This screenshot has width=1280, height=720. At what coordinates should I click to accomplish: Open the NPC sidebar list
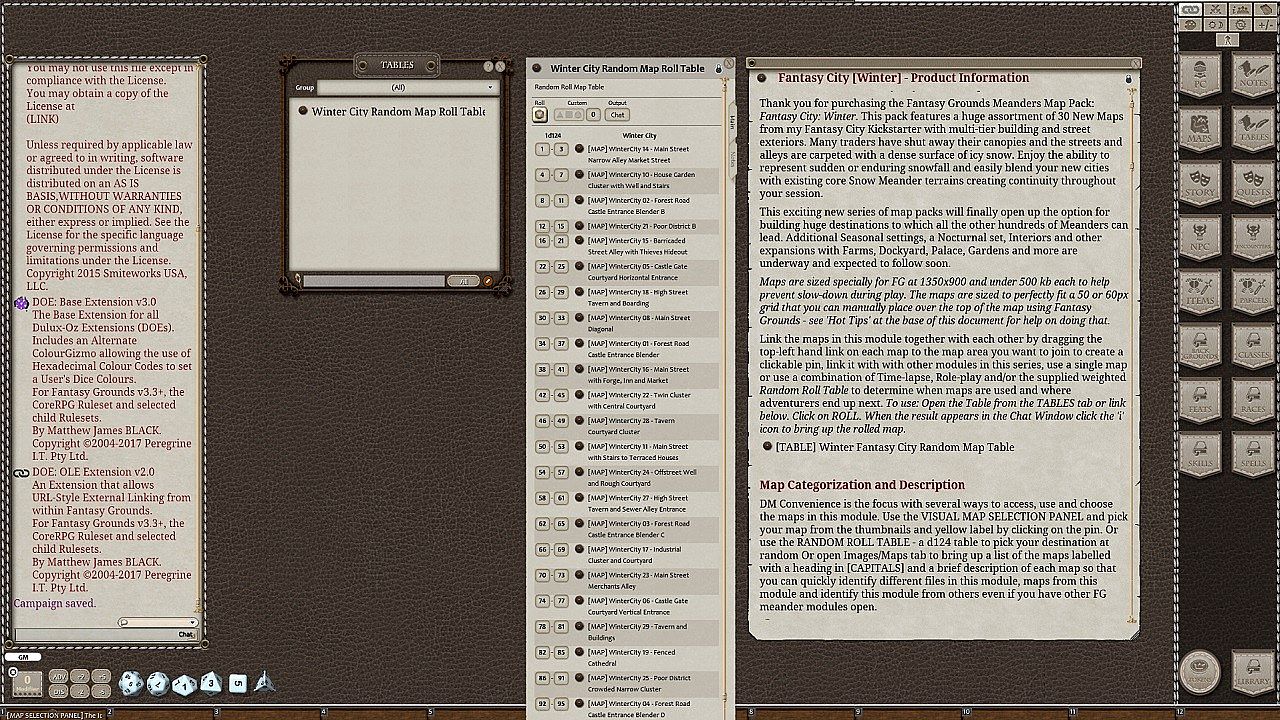click(x=1200, y=236)
